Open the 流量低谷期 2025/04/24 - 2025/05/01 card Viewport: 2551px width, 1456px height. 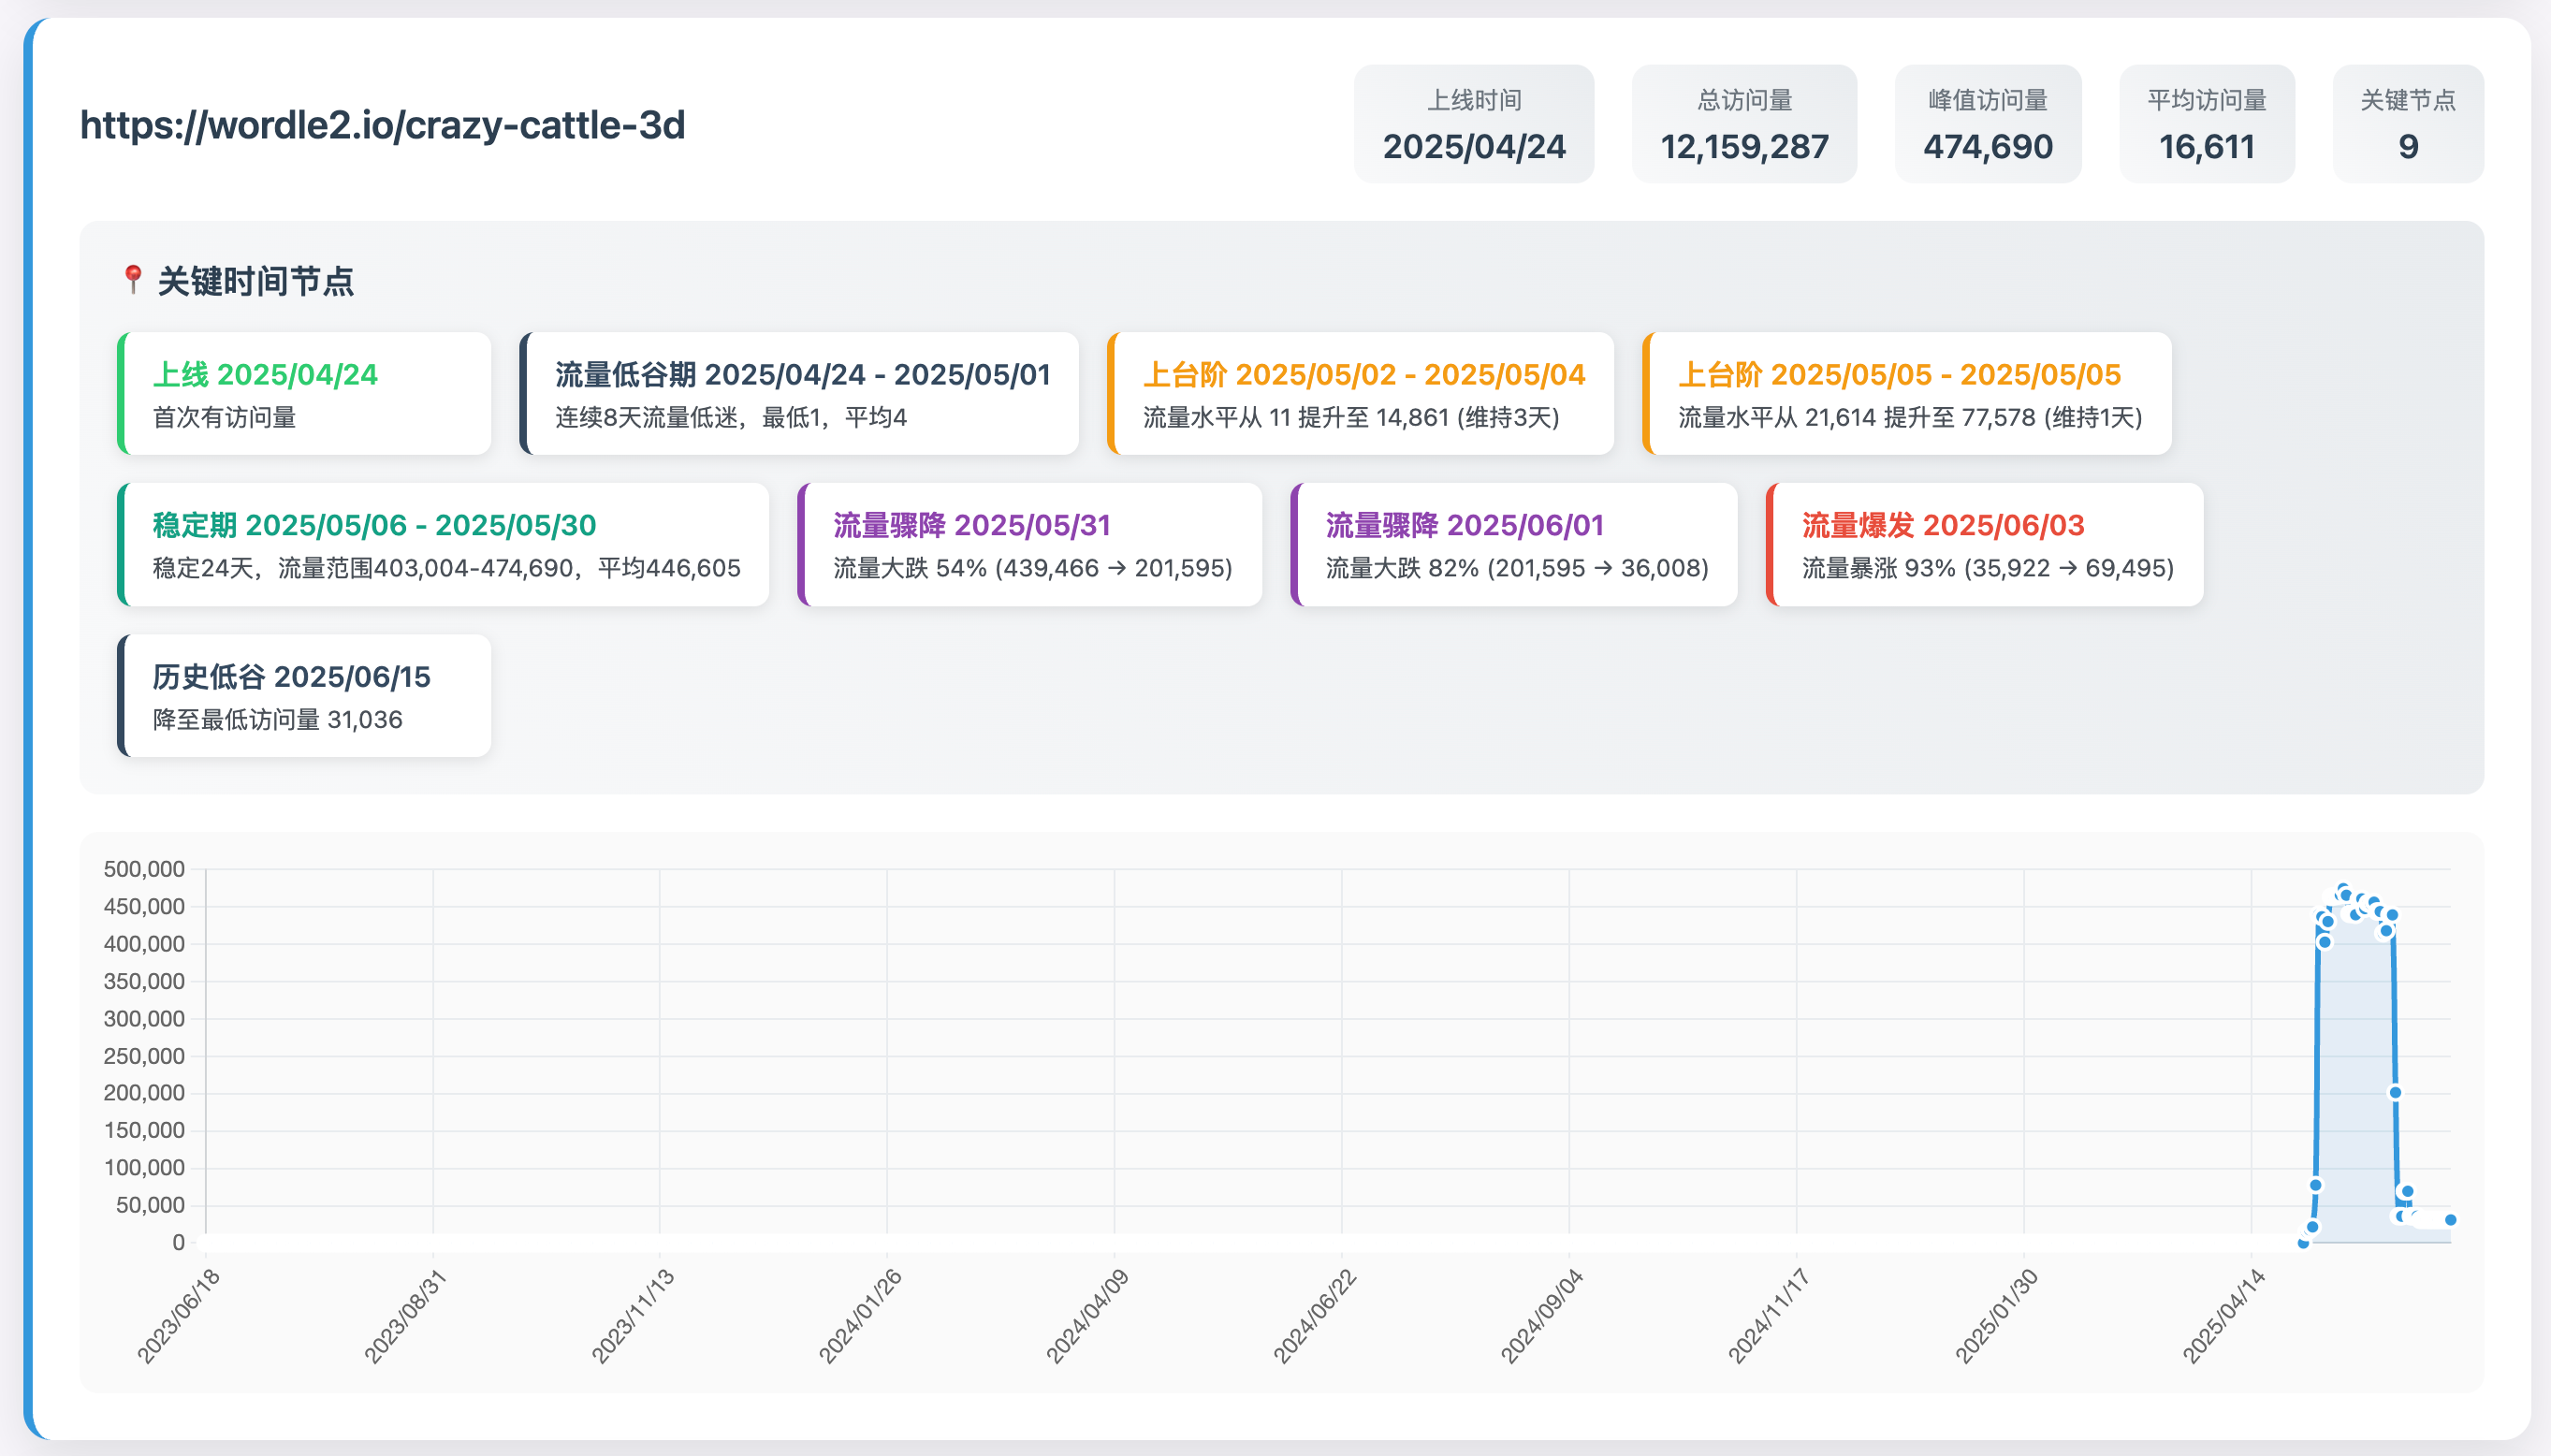799,394
